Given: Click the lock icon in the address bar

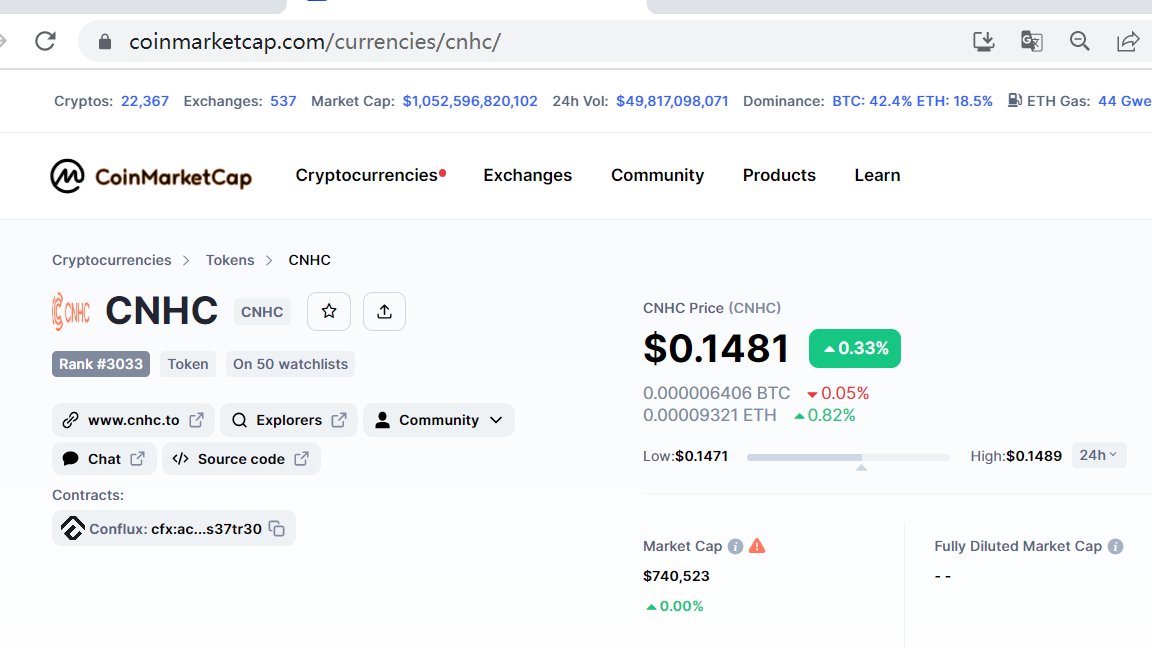Looking at the screenshot, I should (105, 42).
